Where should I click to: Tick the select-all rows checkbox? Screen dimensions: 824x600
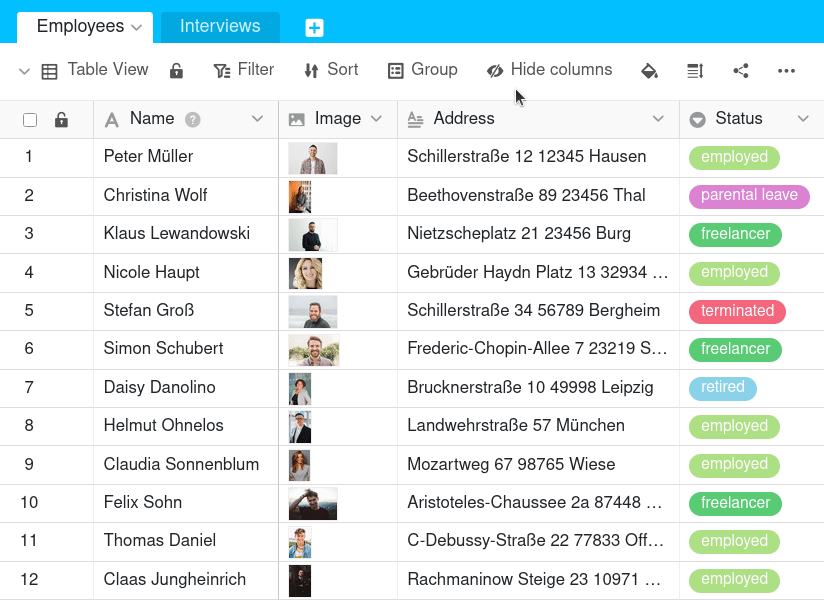30,120
